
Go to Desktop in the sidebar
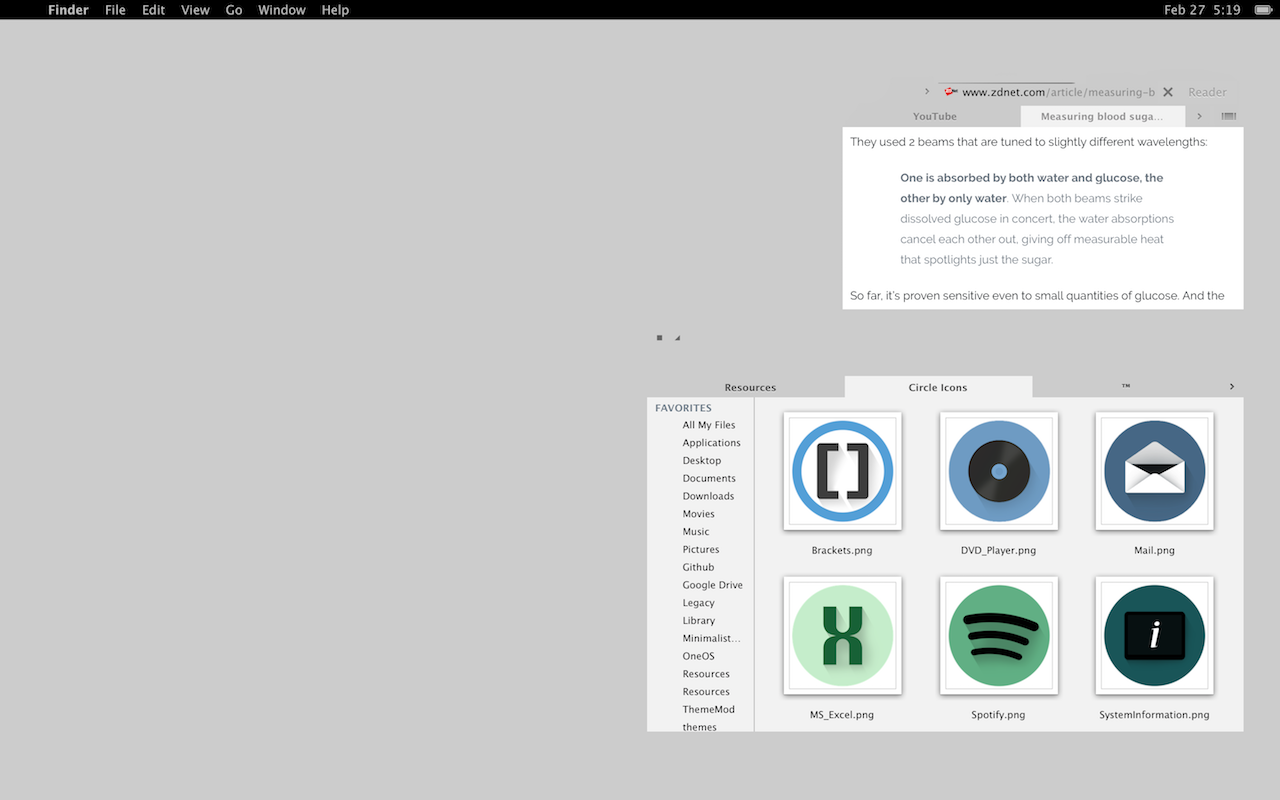702,461
